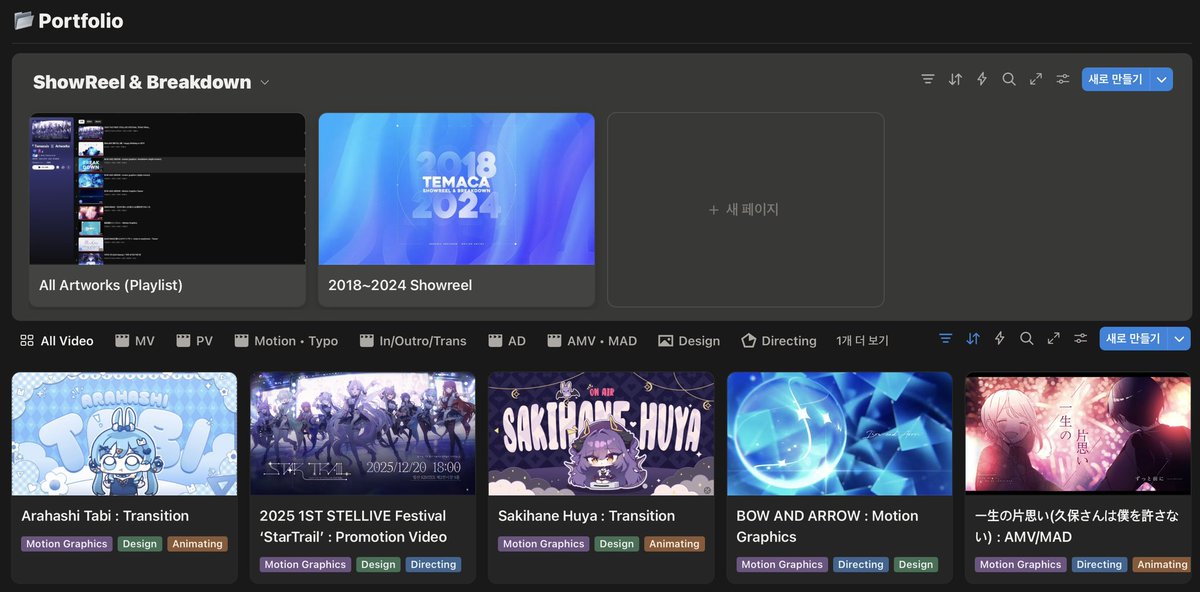Open automations lightning icon in ShowReel section
Image resolution: width=1200 pixels, height=592 pixels.
coord(982,79)
